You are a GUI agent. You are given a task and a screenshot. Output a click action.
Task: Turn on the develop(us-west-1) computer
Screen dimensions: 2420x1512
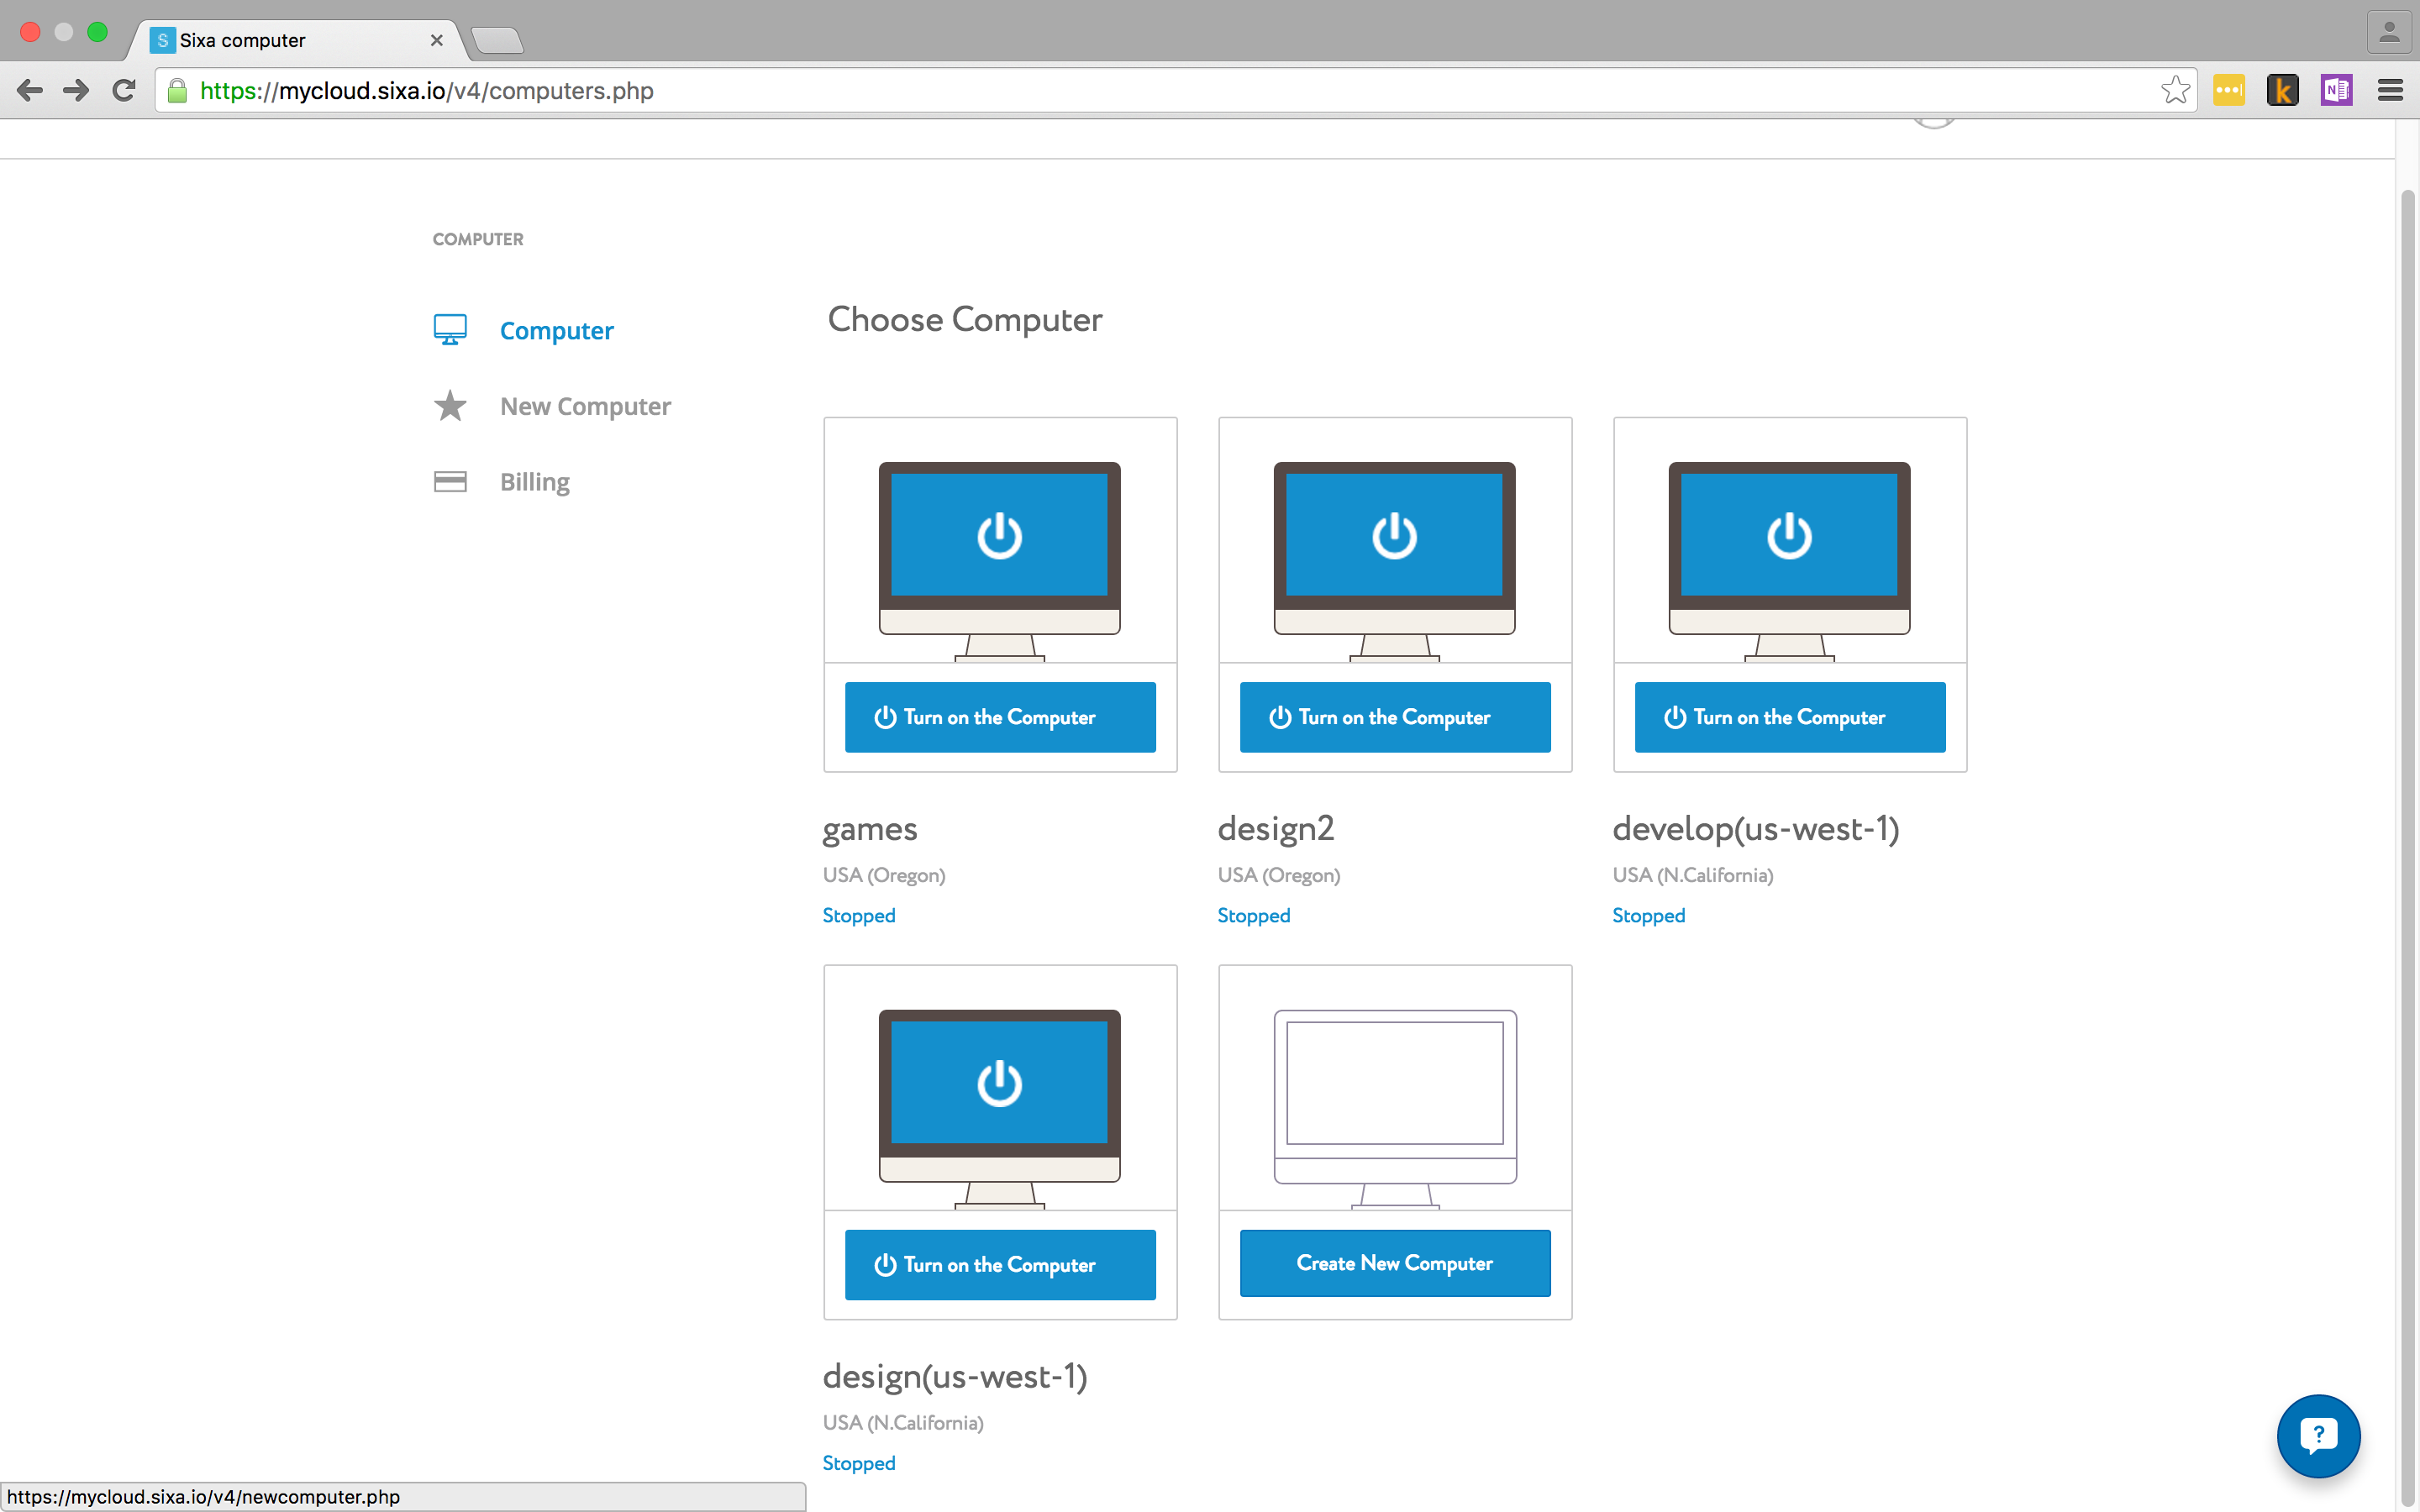(x=1789, y=717)
